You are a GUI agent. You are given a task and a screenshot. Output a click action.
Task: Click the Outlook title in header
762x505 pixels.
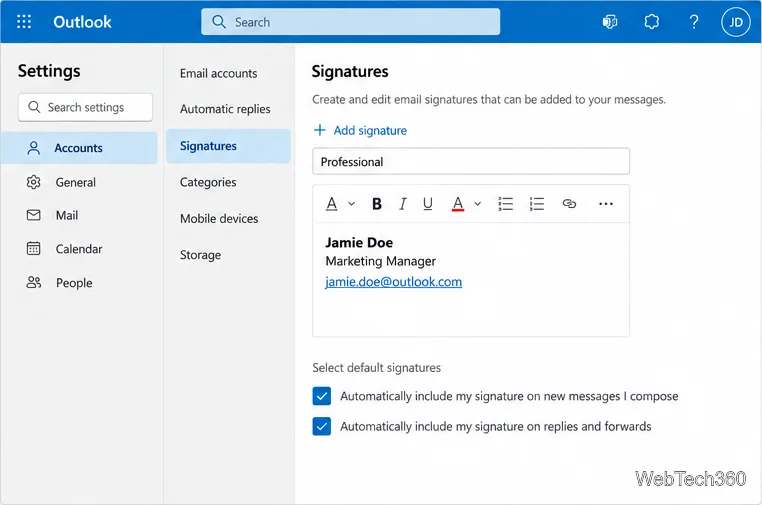coord(82,22)
